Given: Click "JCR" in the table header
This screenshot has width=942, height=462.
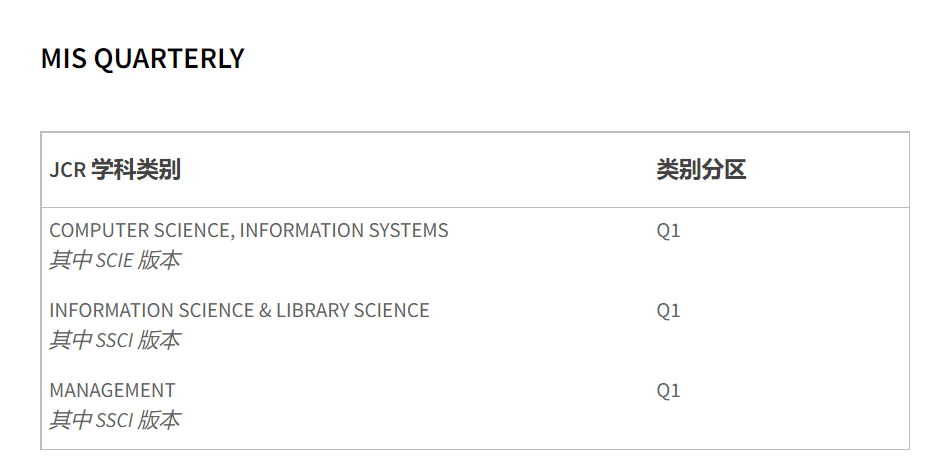Looking at the screenshot, I should 67,170.
